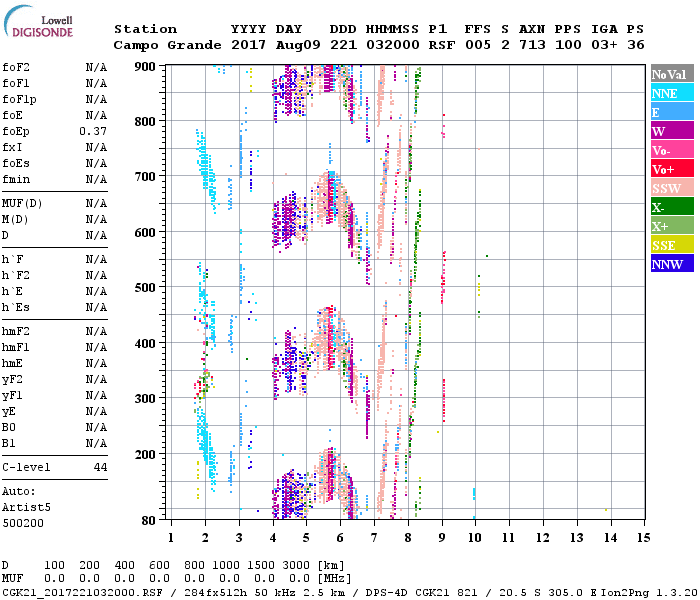The height and width of the screenshot is (600, 700).
Task: Select the X+ light green legend entry
Action: pyautogui.click(x=671, y=226)
